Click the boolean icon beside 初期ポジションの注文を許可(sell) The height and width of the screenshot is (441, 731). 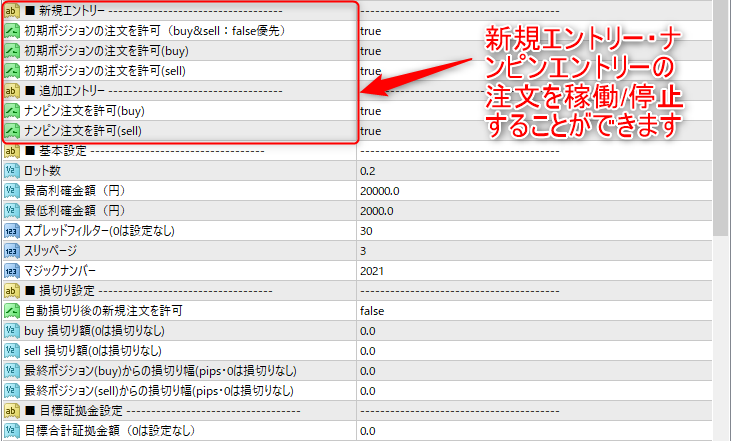[x=12, y=71]
